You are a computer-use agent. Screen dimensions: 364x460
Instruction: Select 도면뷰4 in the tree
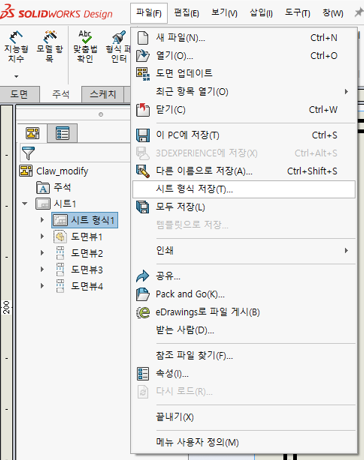(87, 286)
